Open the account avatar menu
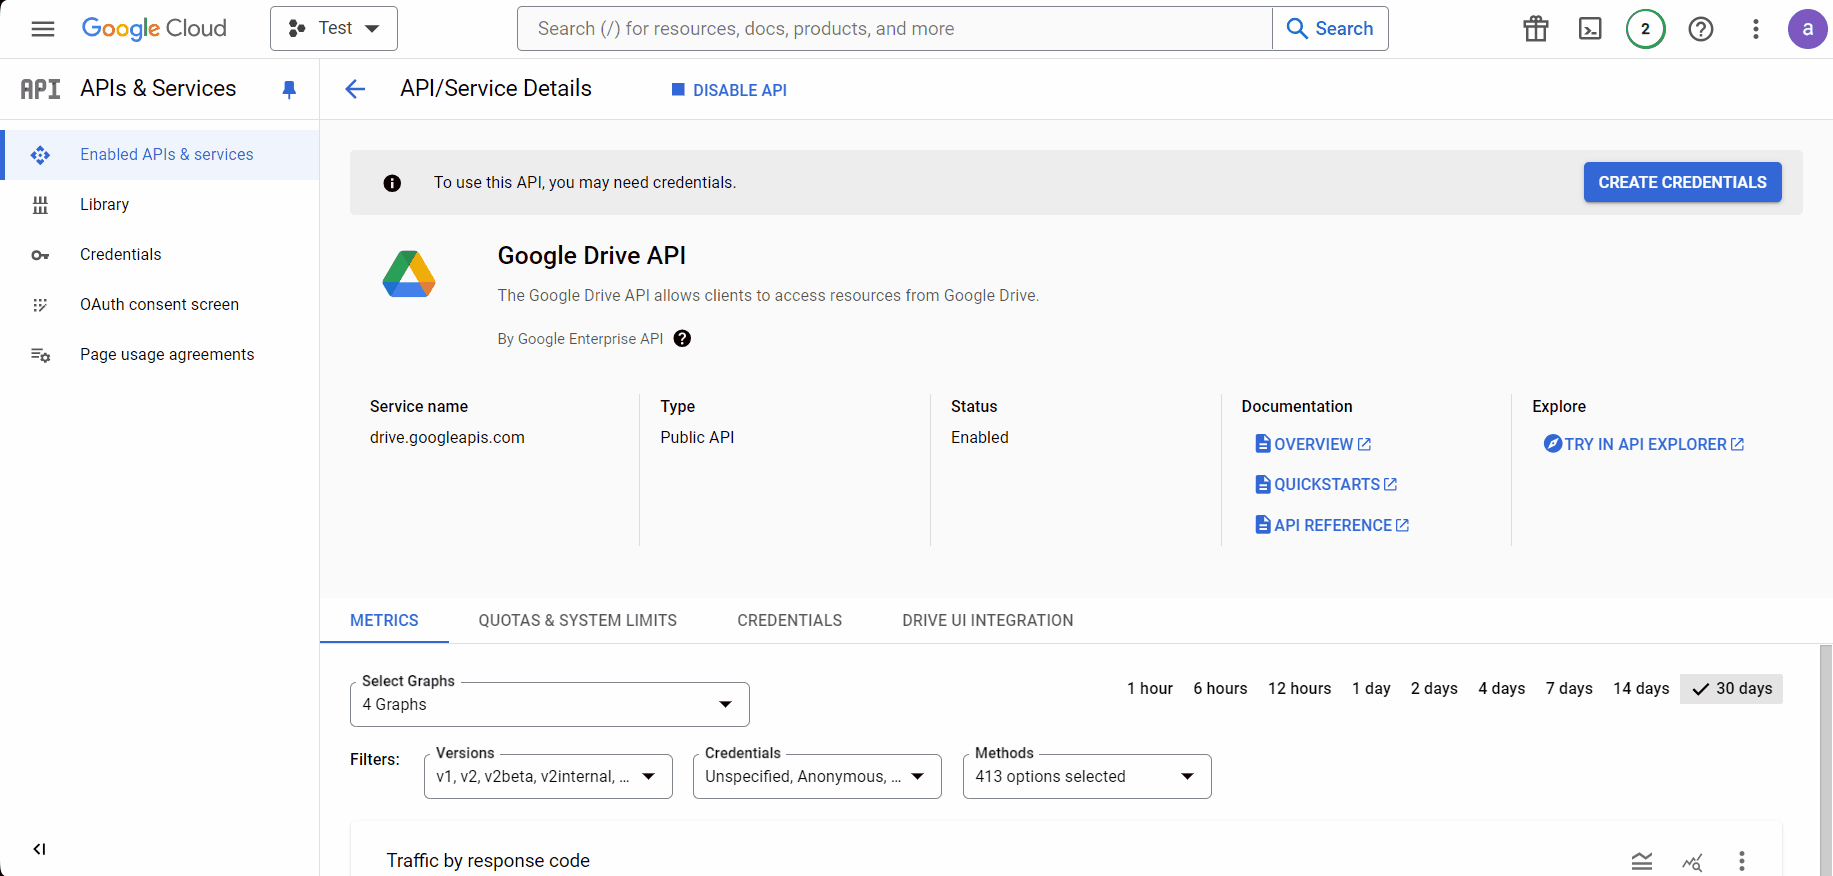 click(1807, 29)
